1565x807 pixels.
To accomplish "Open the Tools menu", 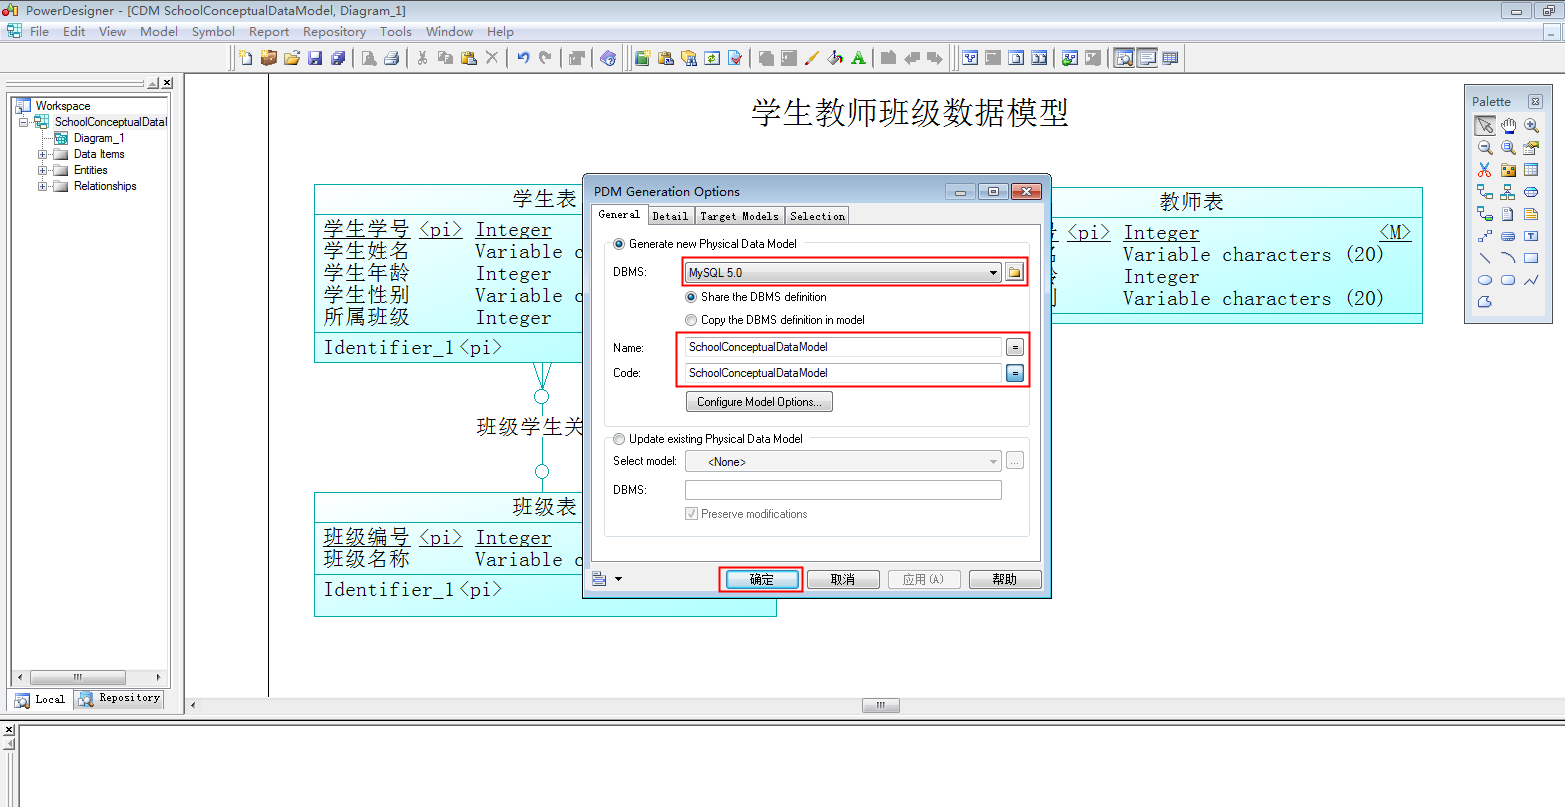I will [396, 32].
